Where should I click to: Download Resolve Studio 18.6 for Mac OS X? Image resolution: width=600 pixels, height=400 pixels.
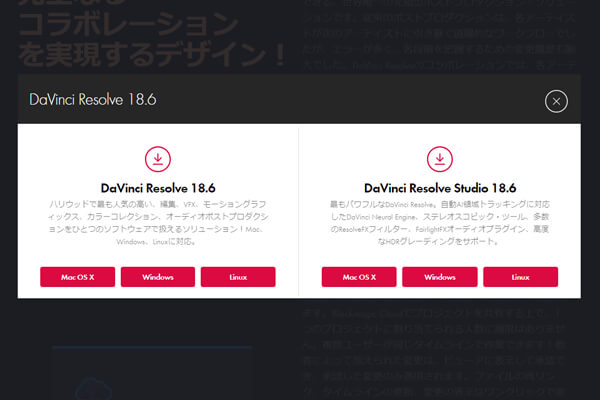tap(359, 277)
